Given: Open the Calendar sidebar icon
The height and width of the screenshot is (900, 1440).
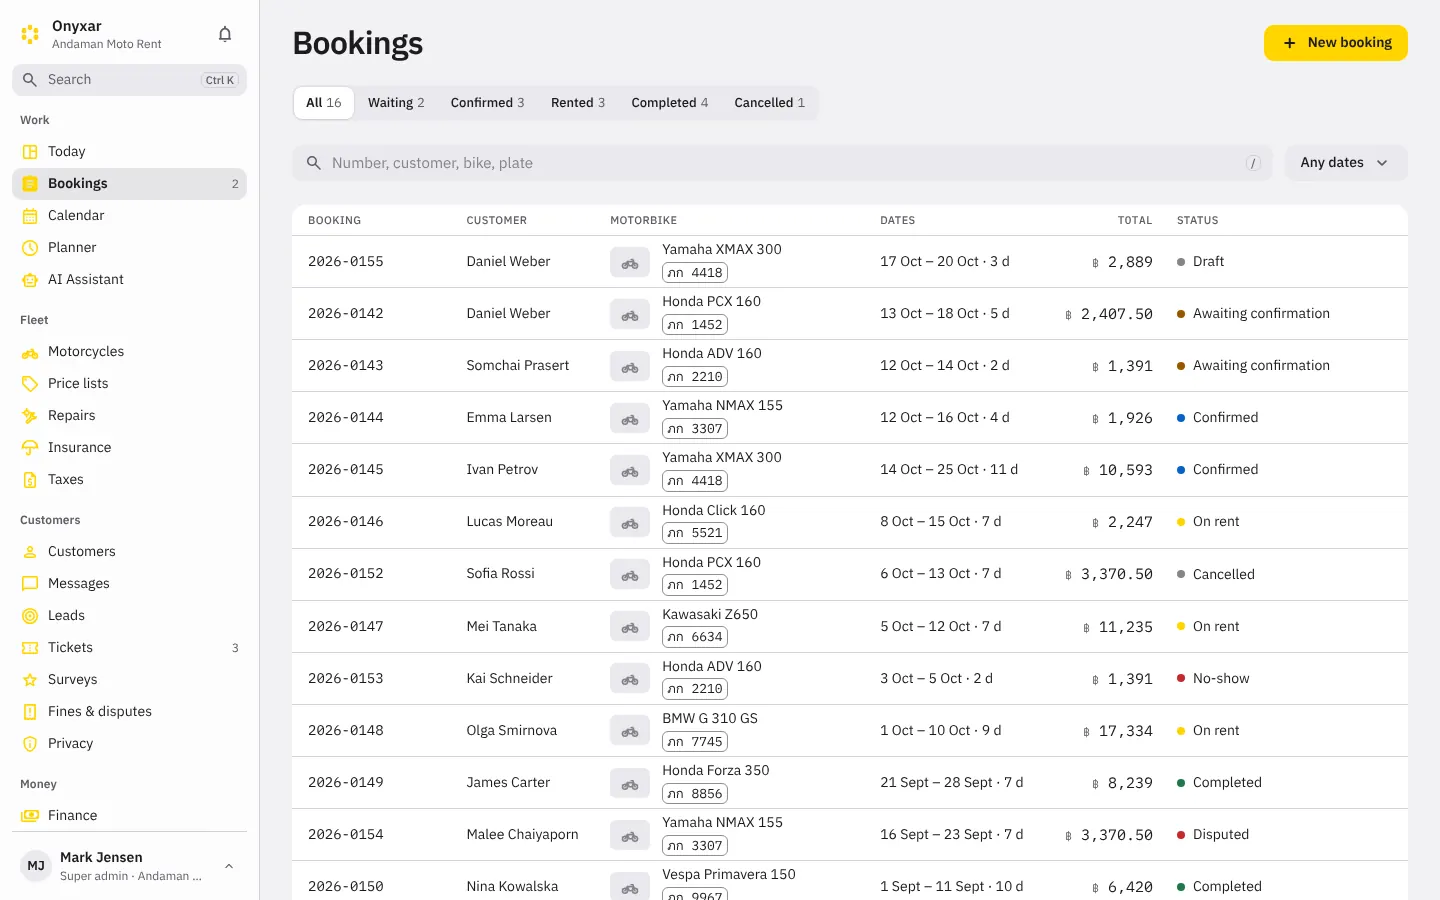Looking at the screenshot, I should click(30, 215).
